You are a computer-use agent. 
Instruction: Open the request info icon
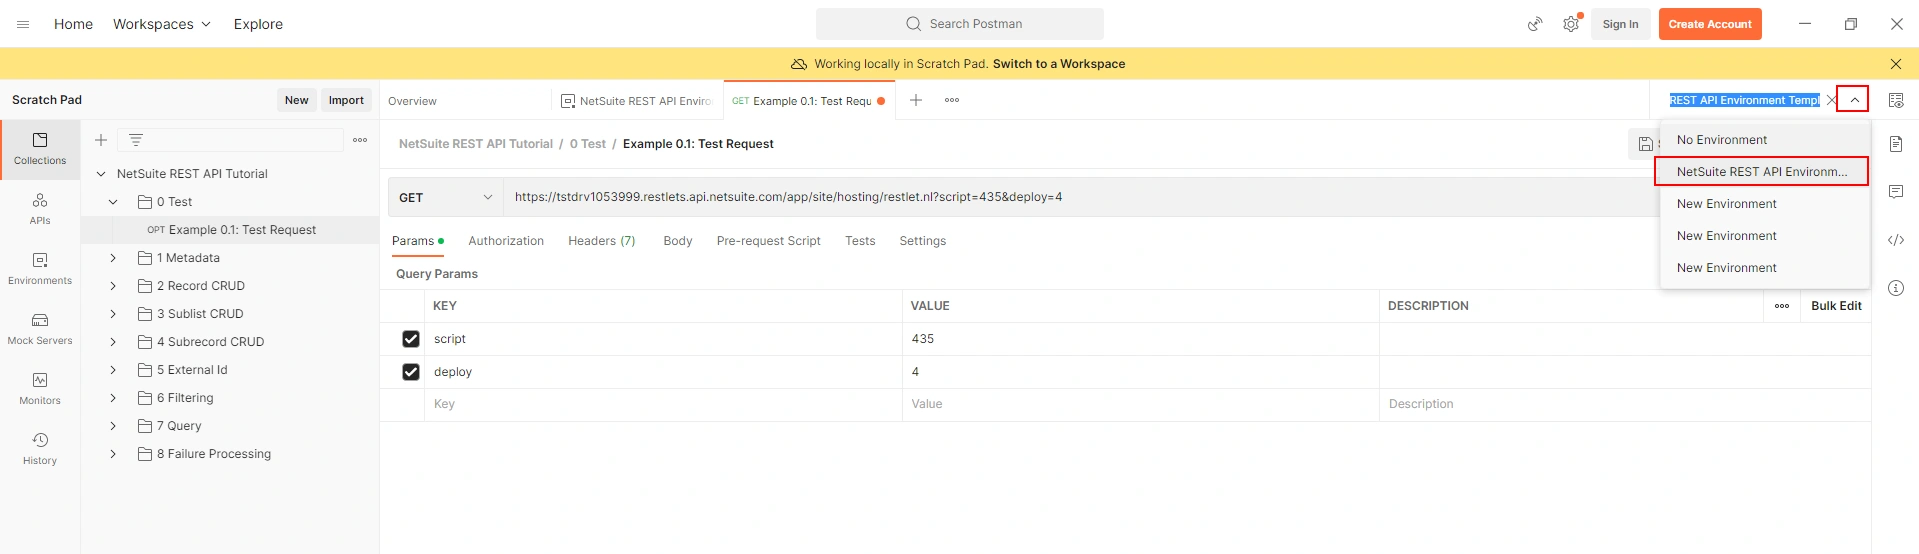pos(1896,288)
